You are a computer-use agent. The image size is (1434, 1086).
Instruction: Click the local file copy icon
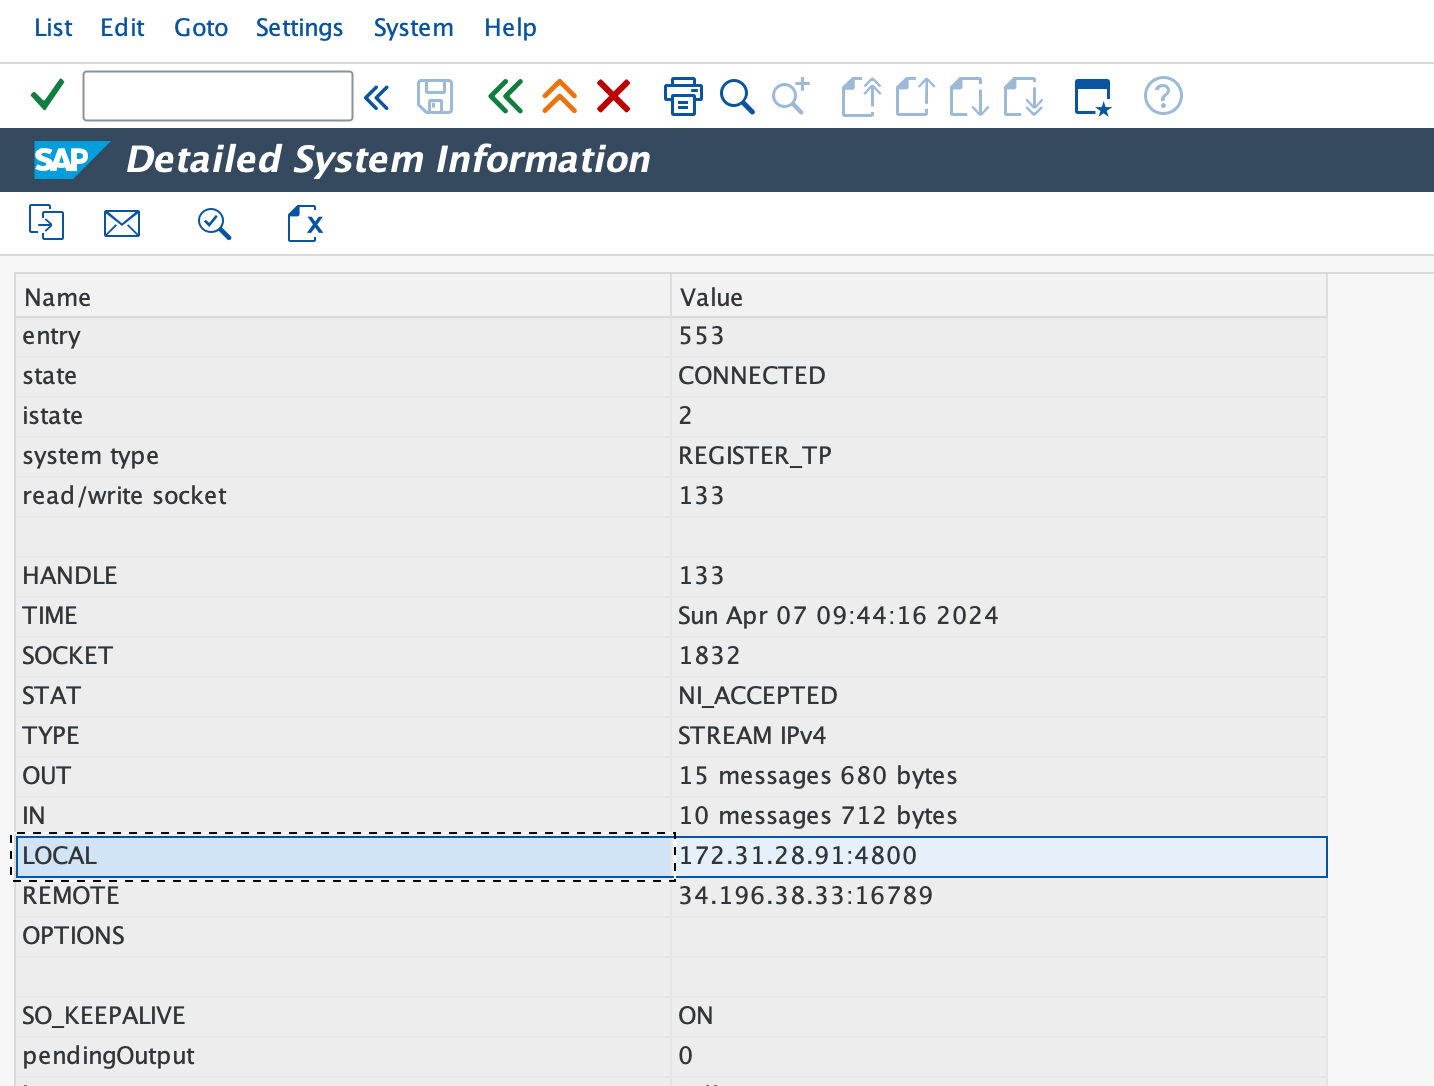46,223
